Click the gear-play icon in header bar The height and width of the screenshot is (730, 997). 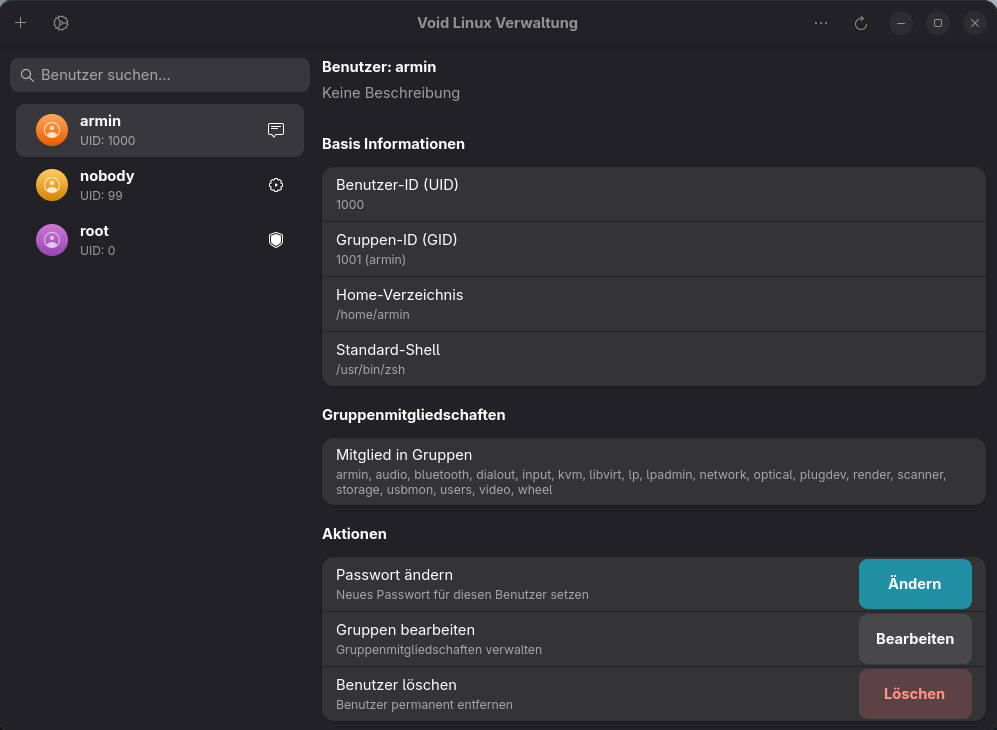coord(61,23)
